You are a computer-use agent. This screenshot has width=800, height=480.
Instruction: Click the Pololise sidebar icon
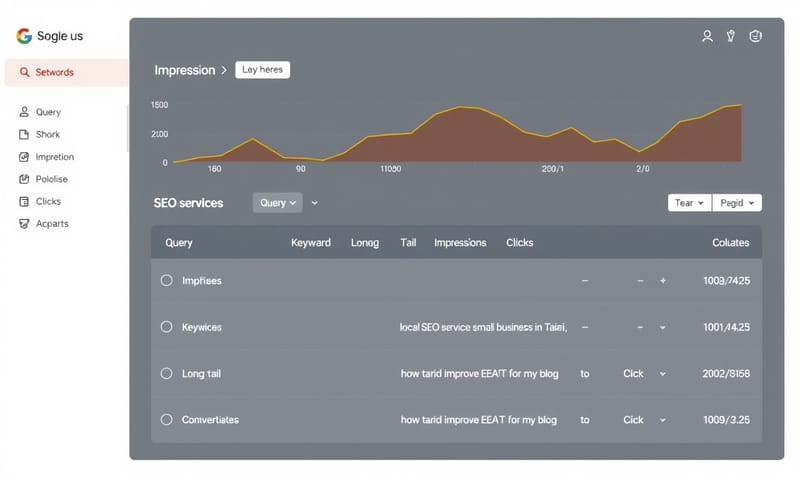(x=25, y=179)
